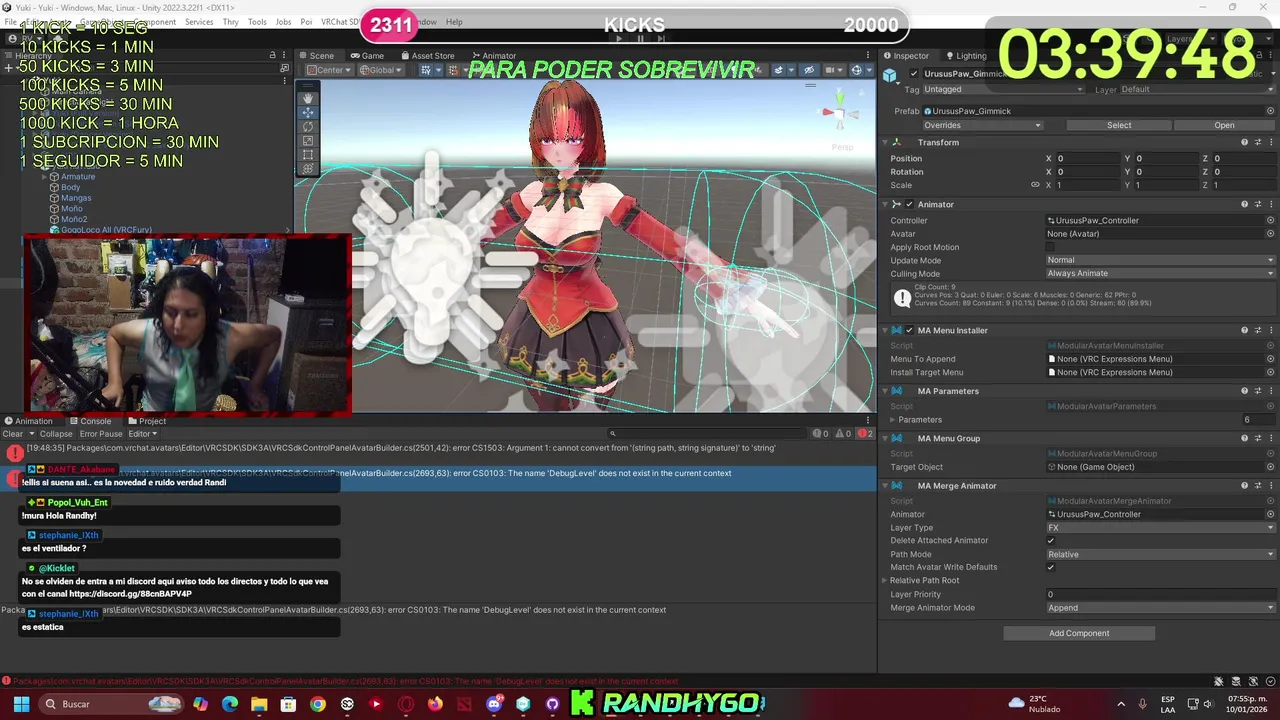Click the Scene orientation gizmo cube
The image size is (1280, 720).
tap(840, 113)
